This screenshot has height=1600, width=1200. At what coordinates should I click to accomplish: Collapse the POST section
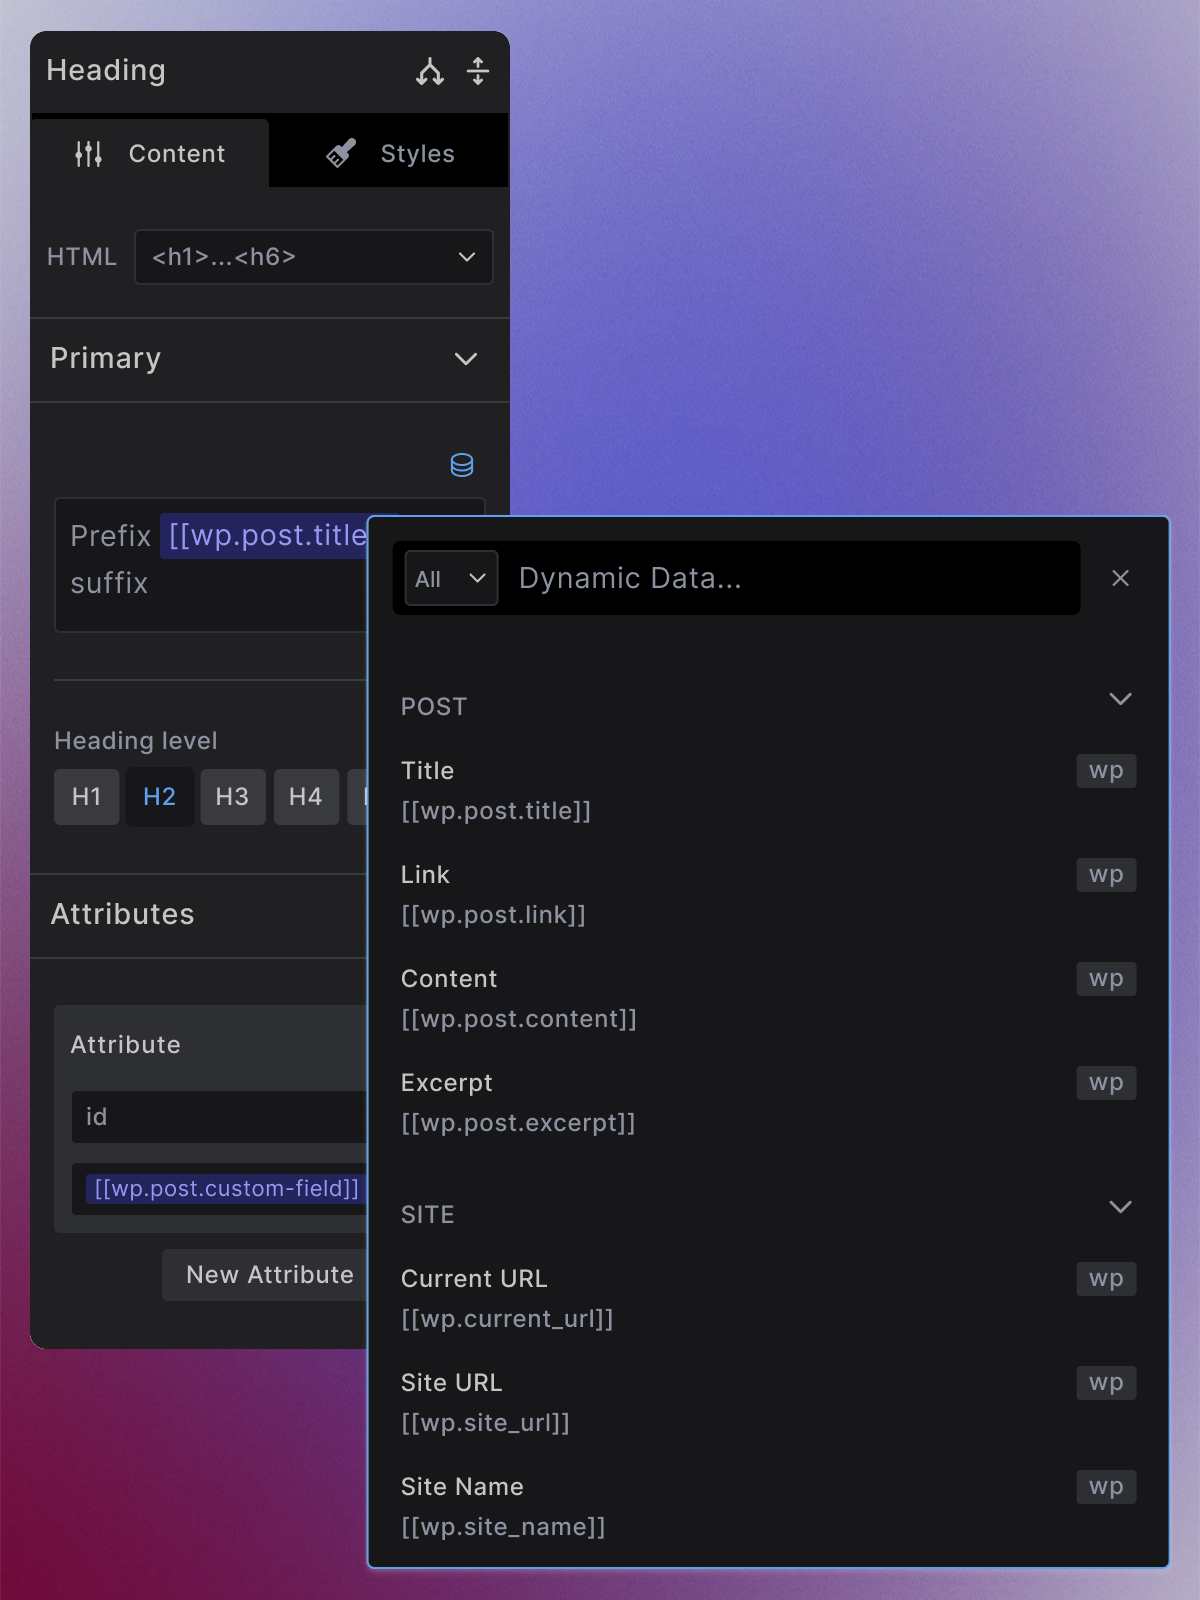tap(1119, 700)
